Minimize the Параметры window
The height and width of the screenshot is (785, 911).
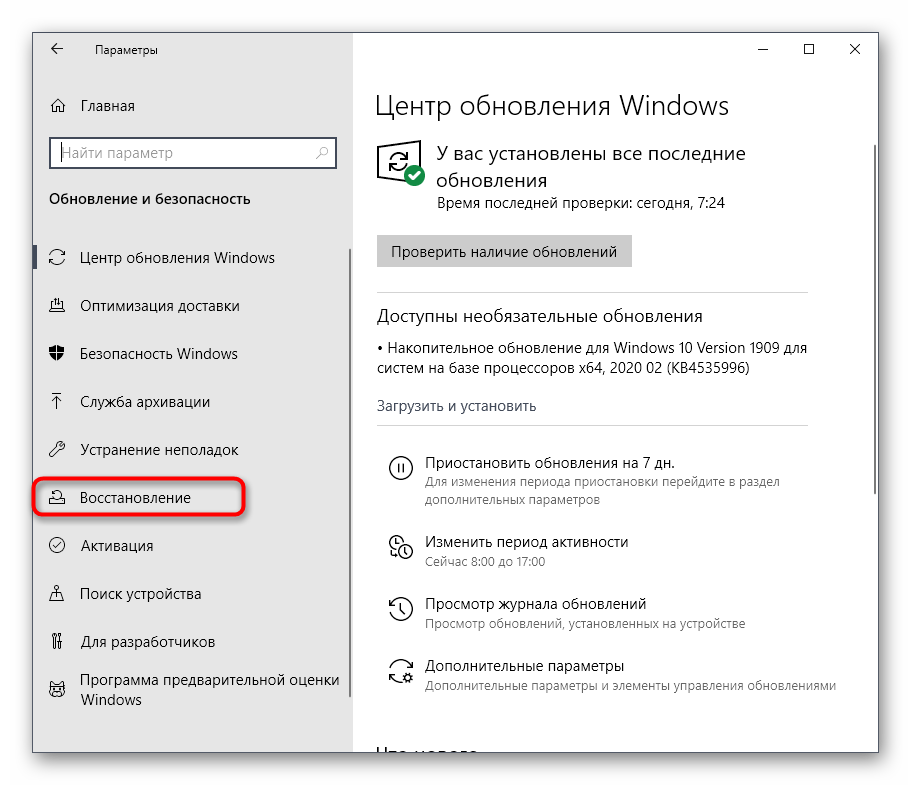point(763,49)
